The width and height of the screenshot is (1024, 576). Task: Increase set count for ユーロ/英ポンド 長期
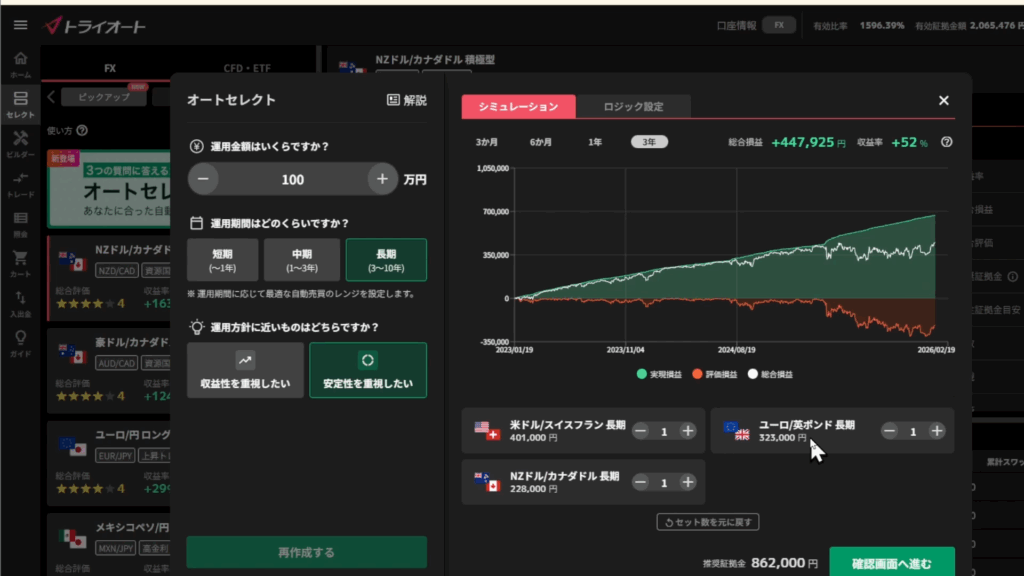[936, 431]
